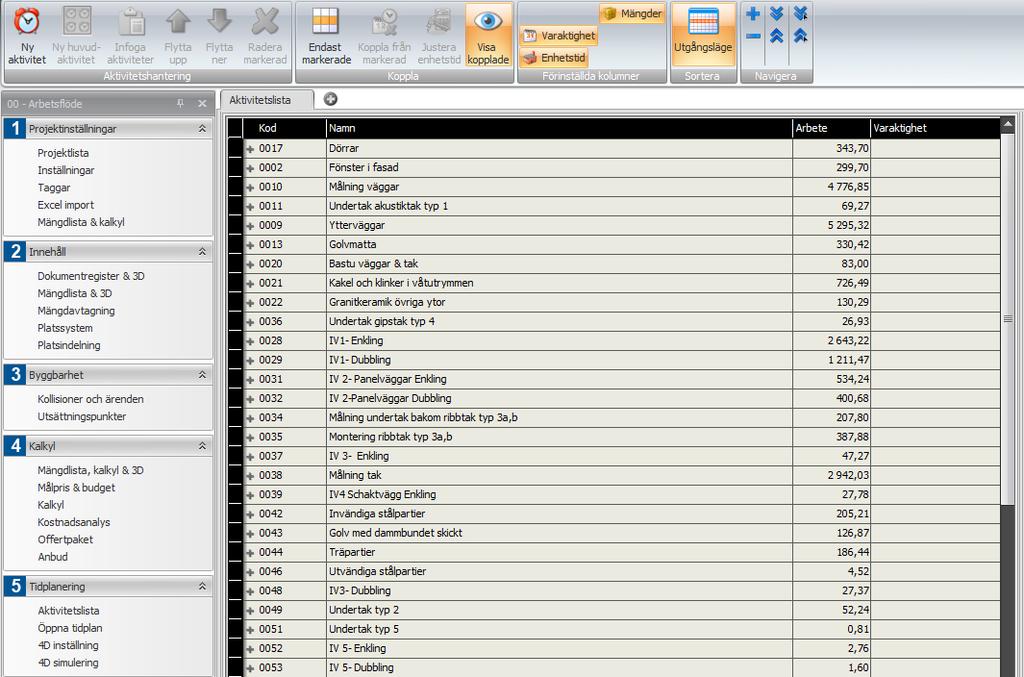Screen dimensions: 1024x677
Task: Move the activity down with Flytta ner
Action: coord(219,36)
